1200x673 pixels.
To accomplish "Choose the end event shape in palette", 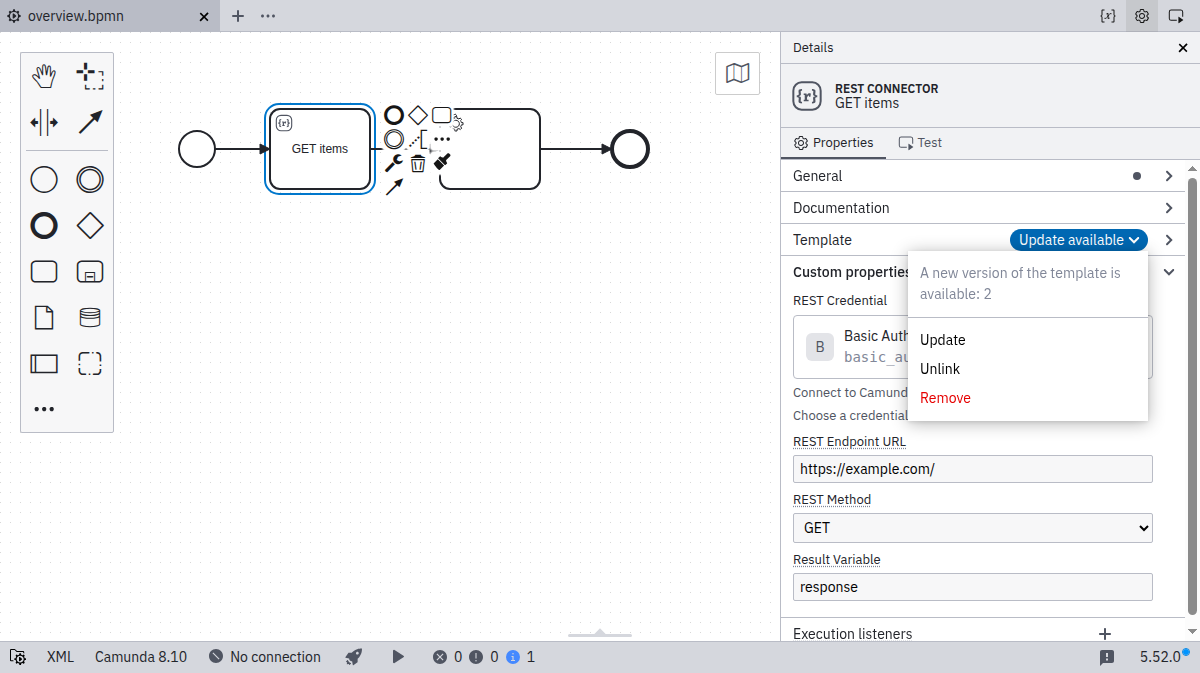I will click(x=44, y=226).
